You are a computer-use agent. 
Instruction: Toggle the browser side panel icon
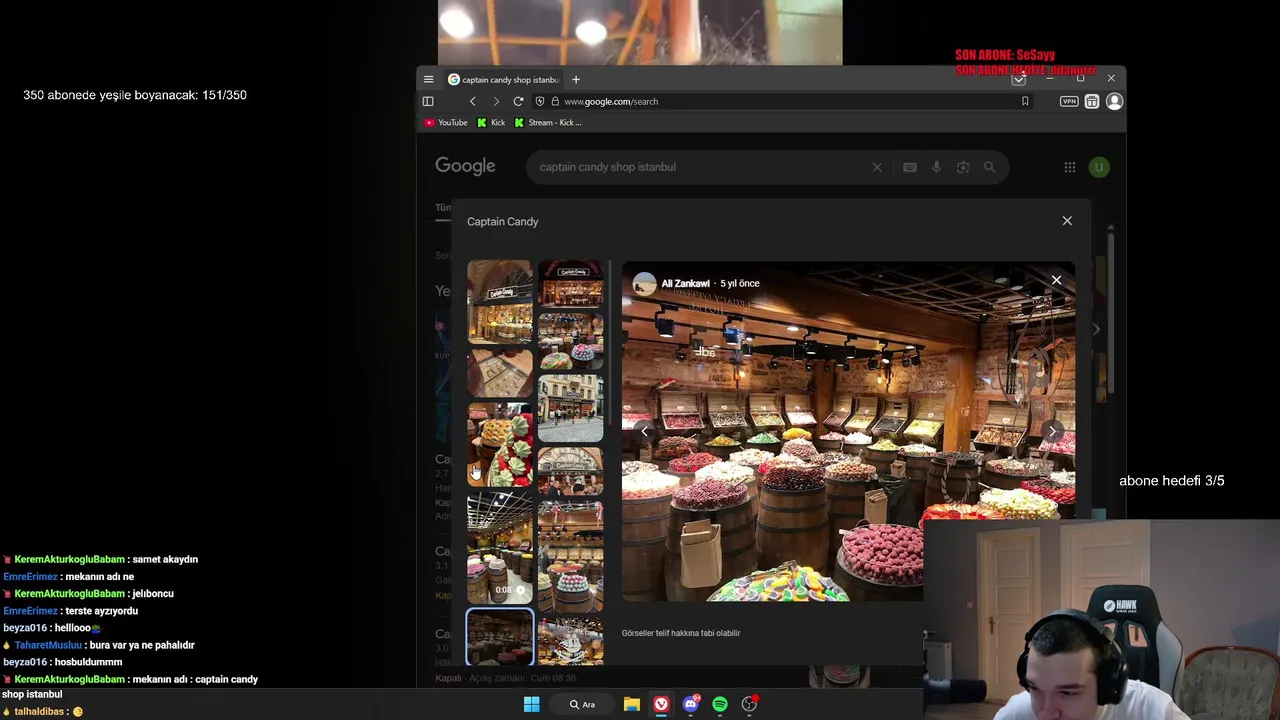coord(428,101)
